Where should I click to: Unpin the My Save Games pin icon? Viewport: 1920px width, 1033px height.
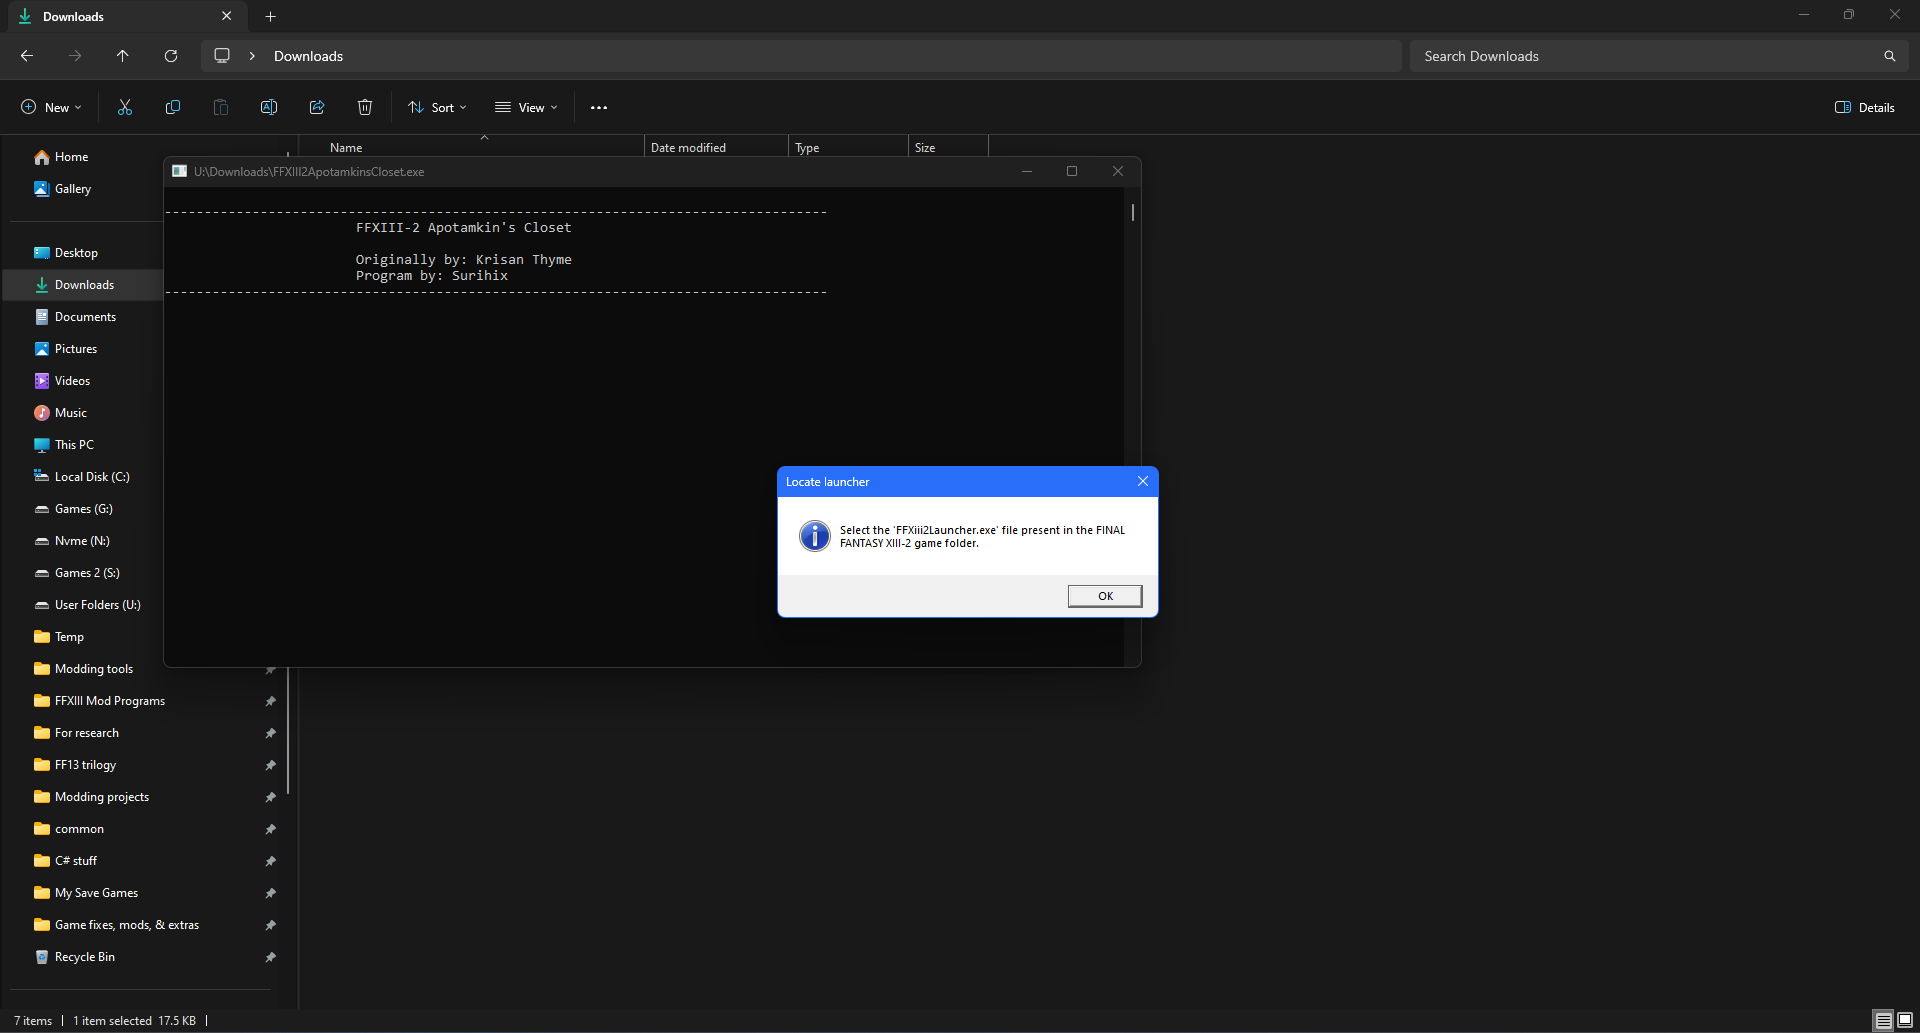270,893
